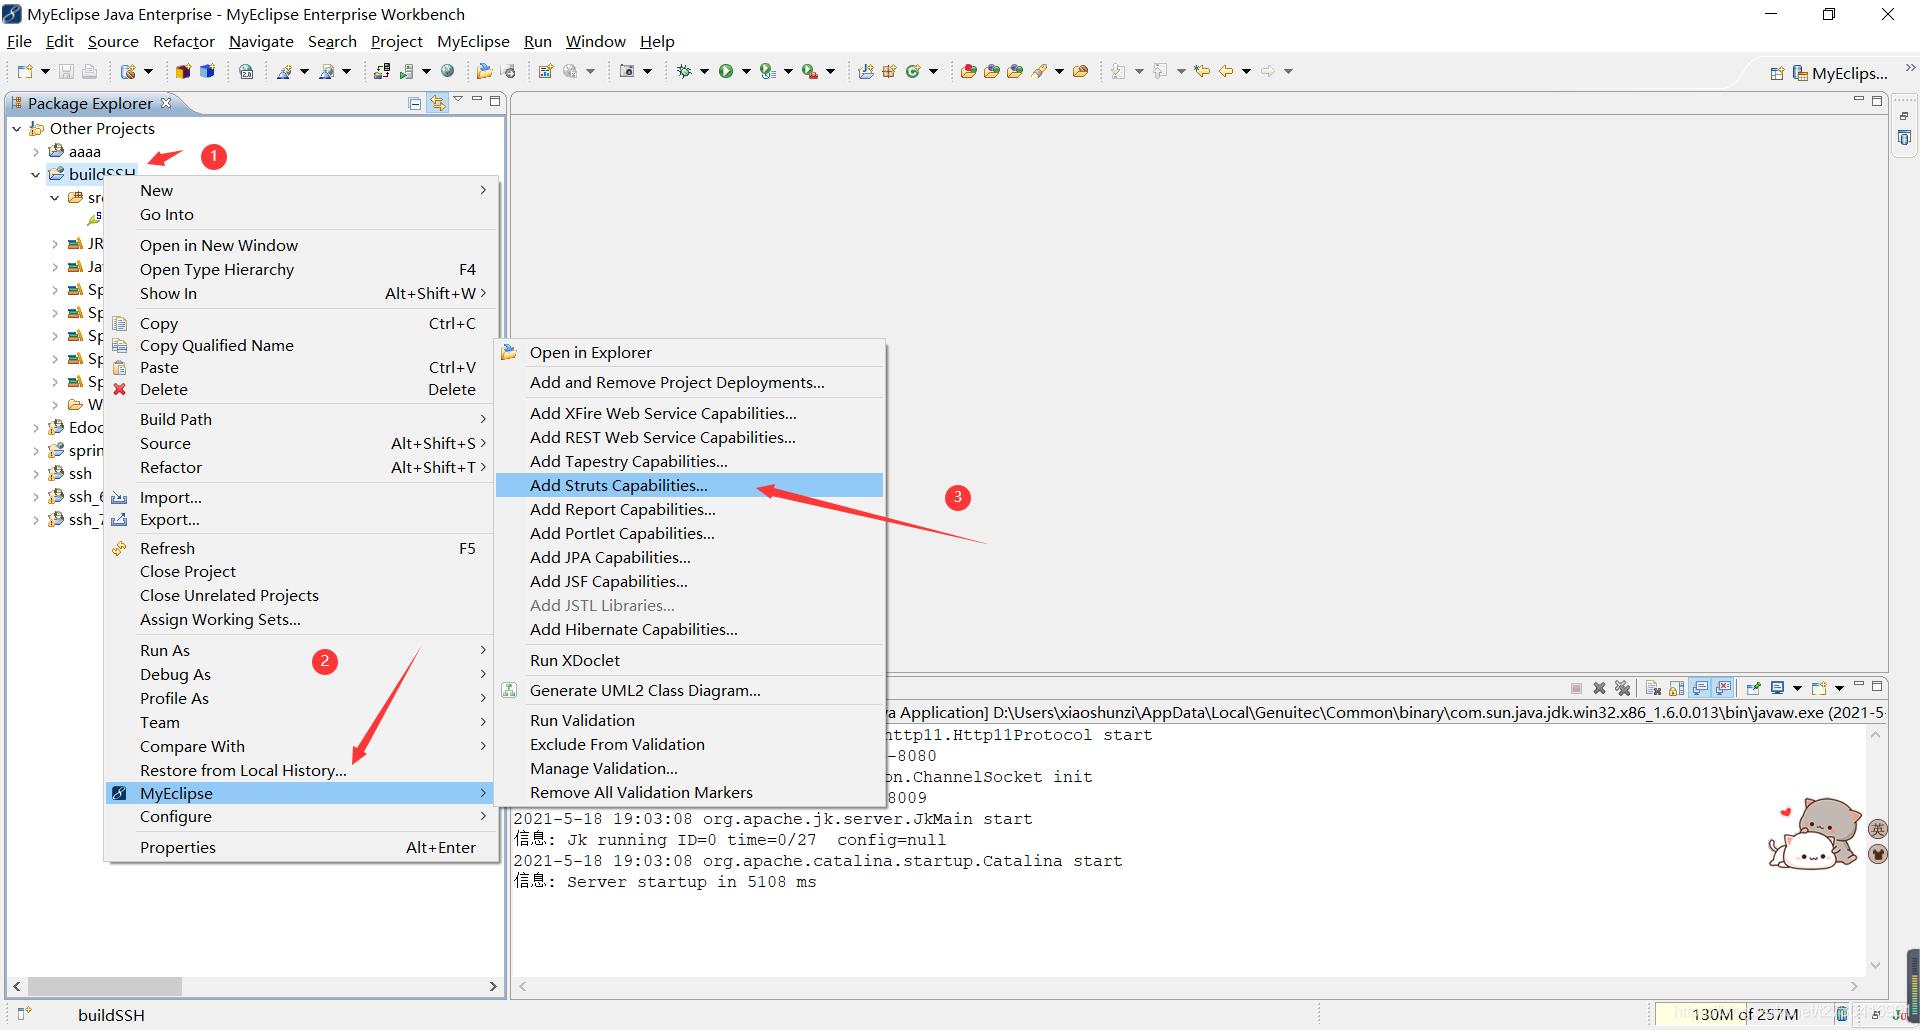
Task: Click the Pin Console icon
Action: [1753, 688]
